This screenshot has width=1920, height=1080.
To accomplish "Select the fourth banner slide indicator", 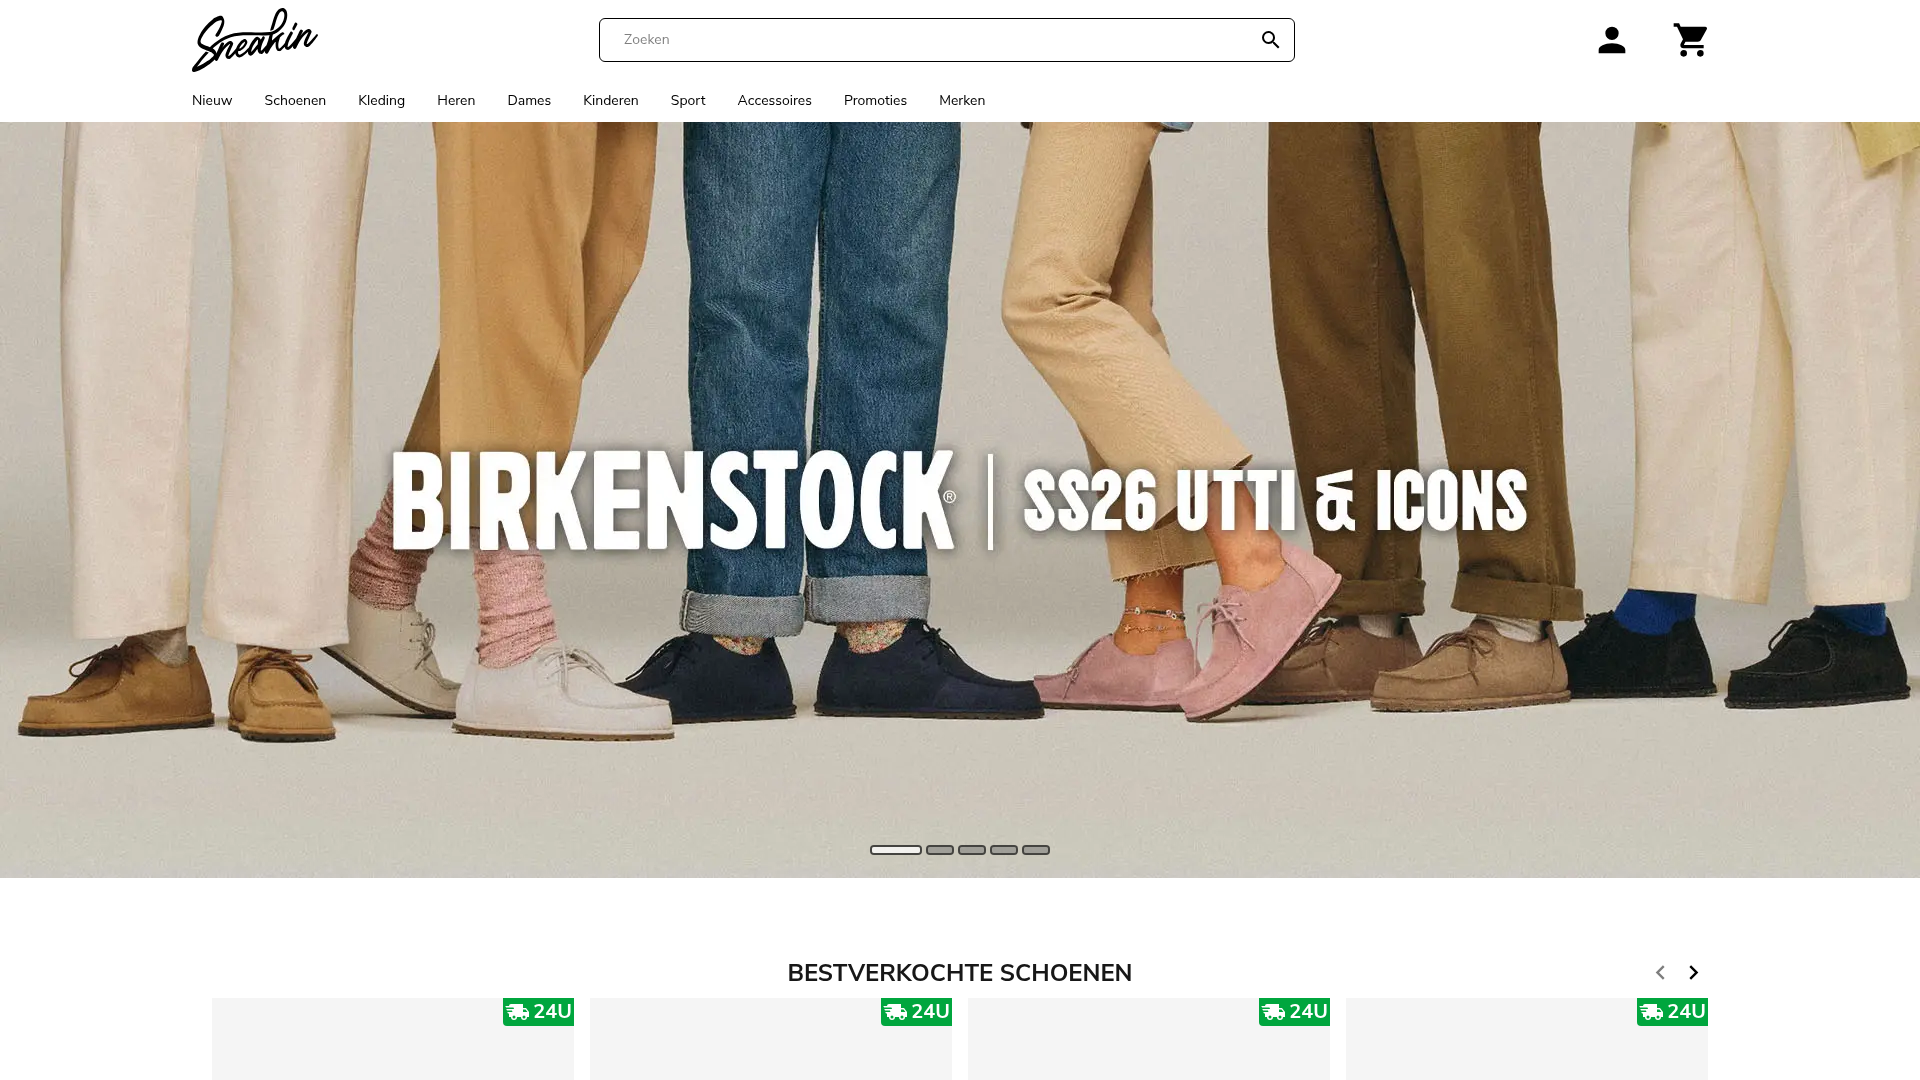I will (x=1004, y=850).
